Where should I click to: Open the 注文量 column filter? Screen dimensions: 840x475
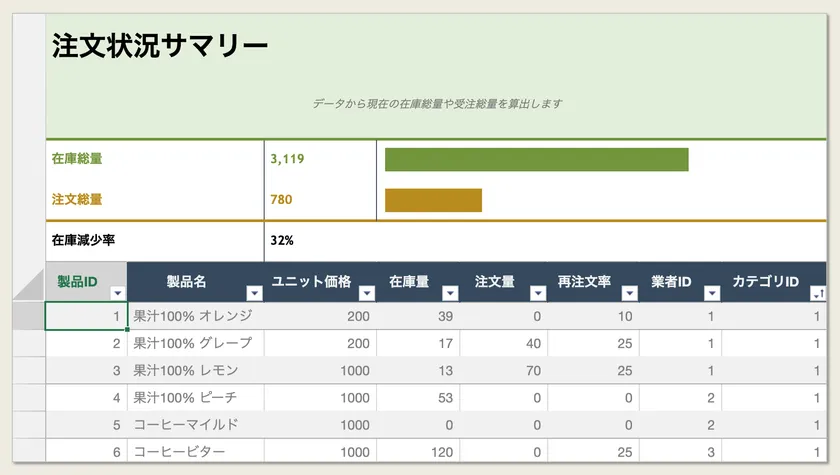pyautogui.click(x=538, y=293)
